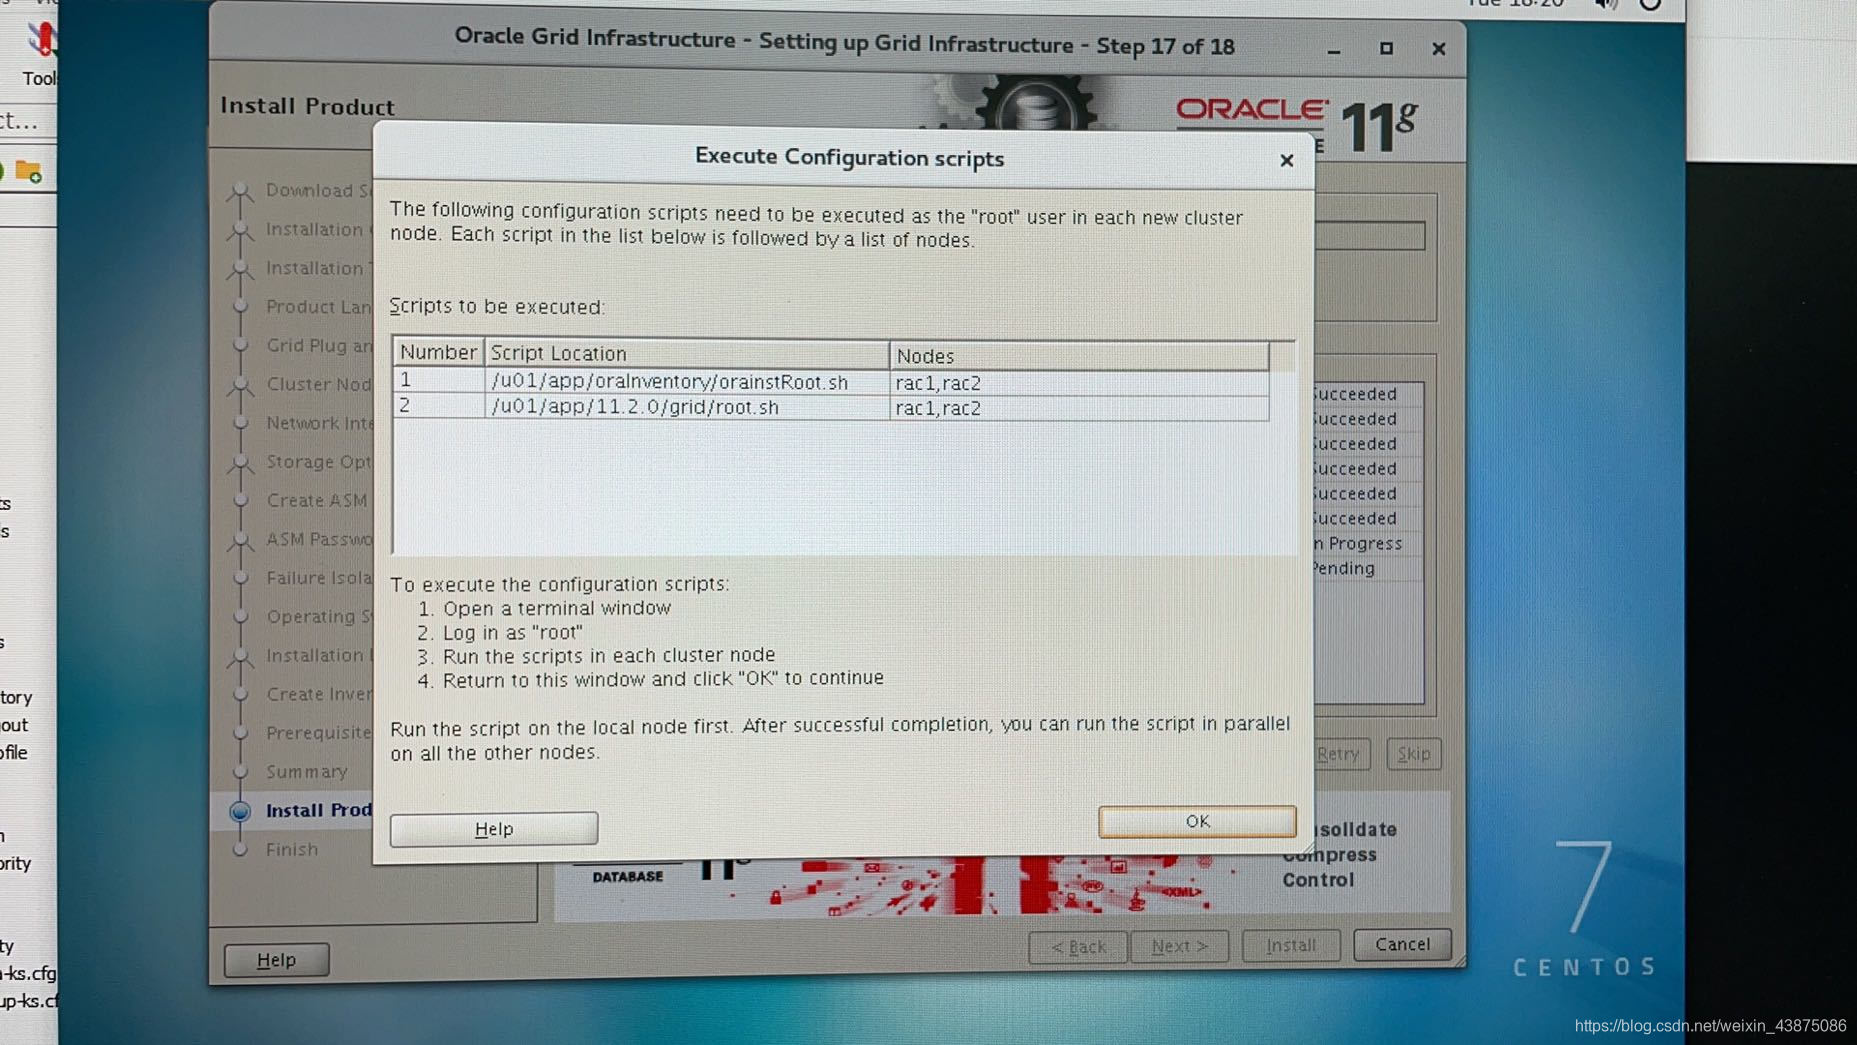Minimize the Oracle Grid Infrastructure window
This screenshot has height=1045, width=1857.
point(1334,50)
